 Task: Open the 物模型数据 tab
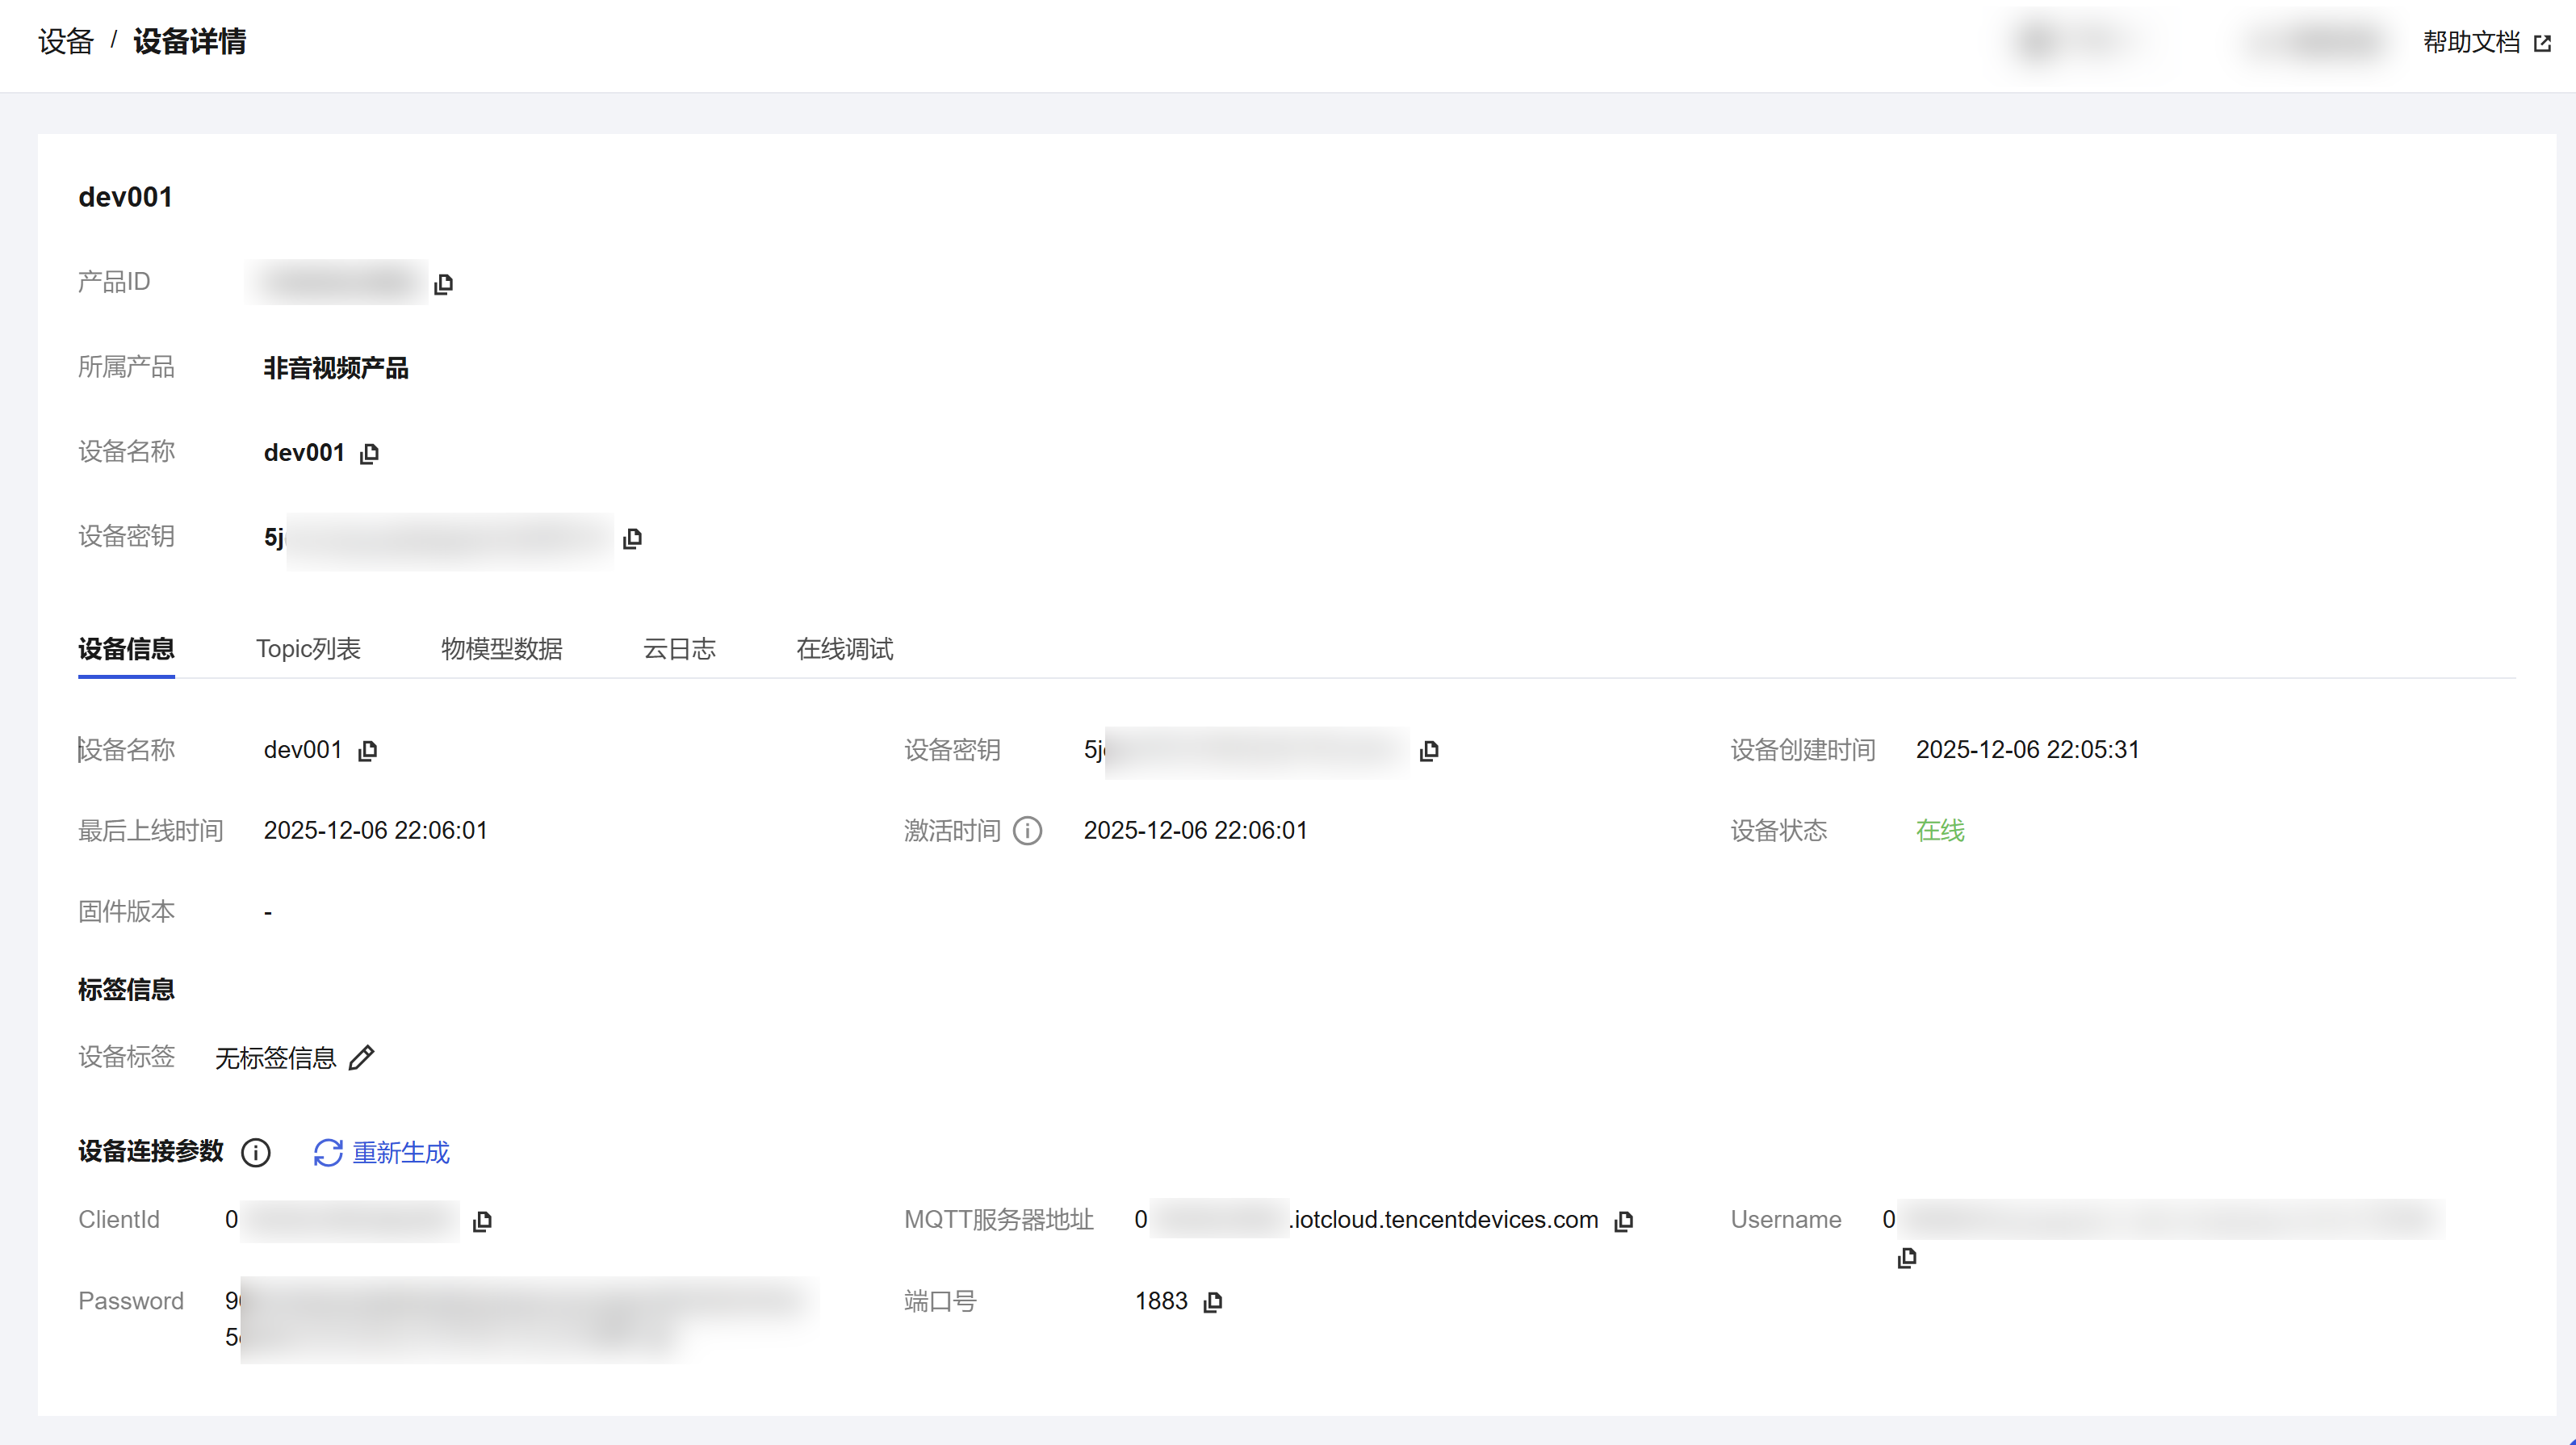[x=501, y=649]
